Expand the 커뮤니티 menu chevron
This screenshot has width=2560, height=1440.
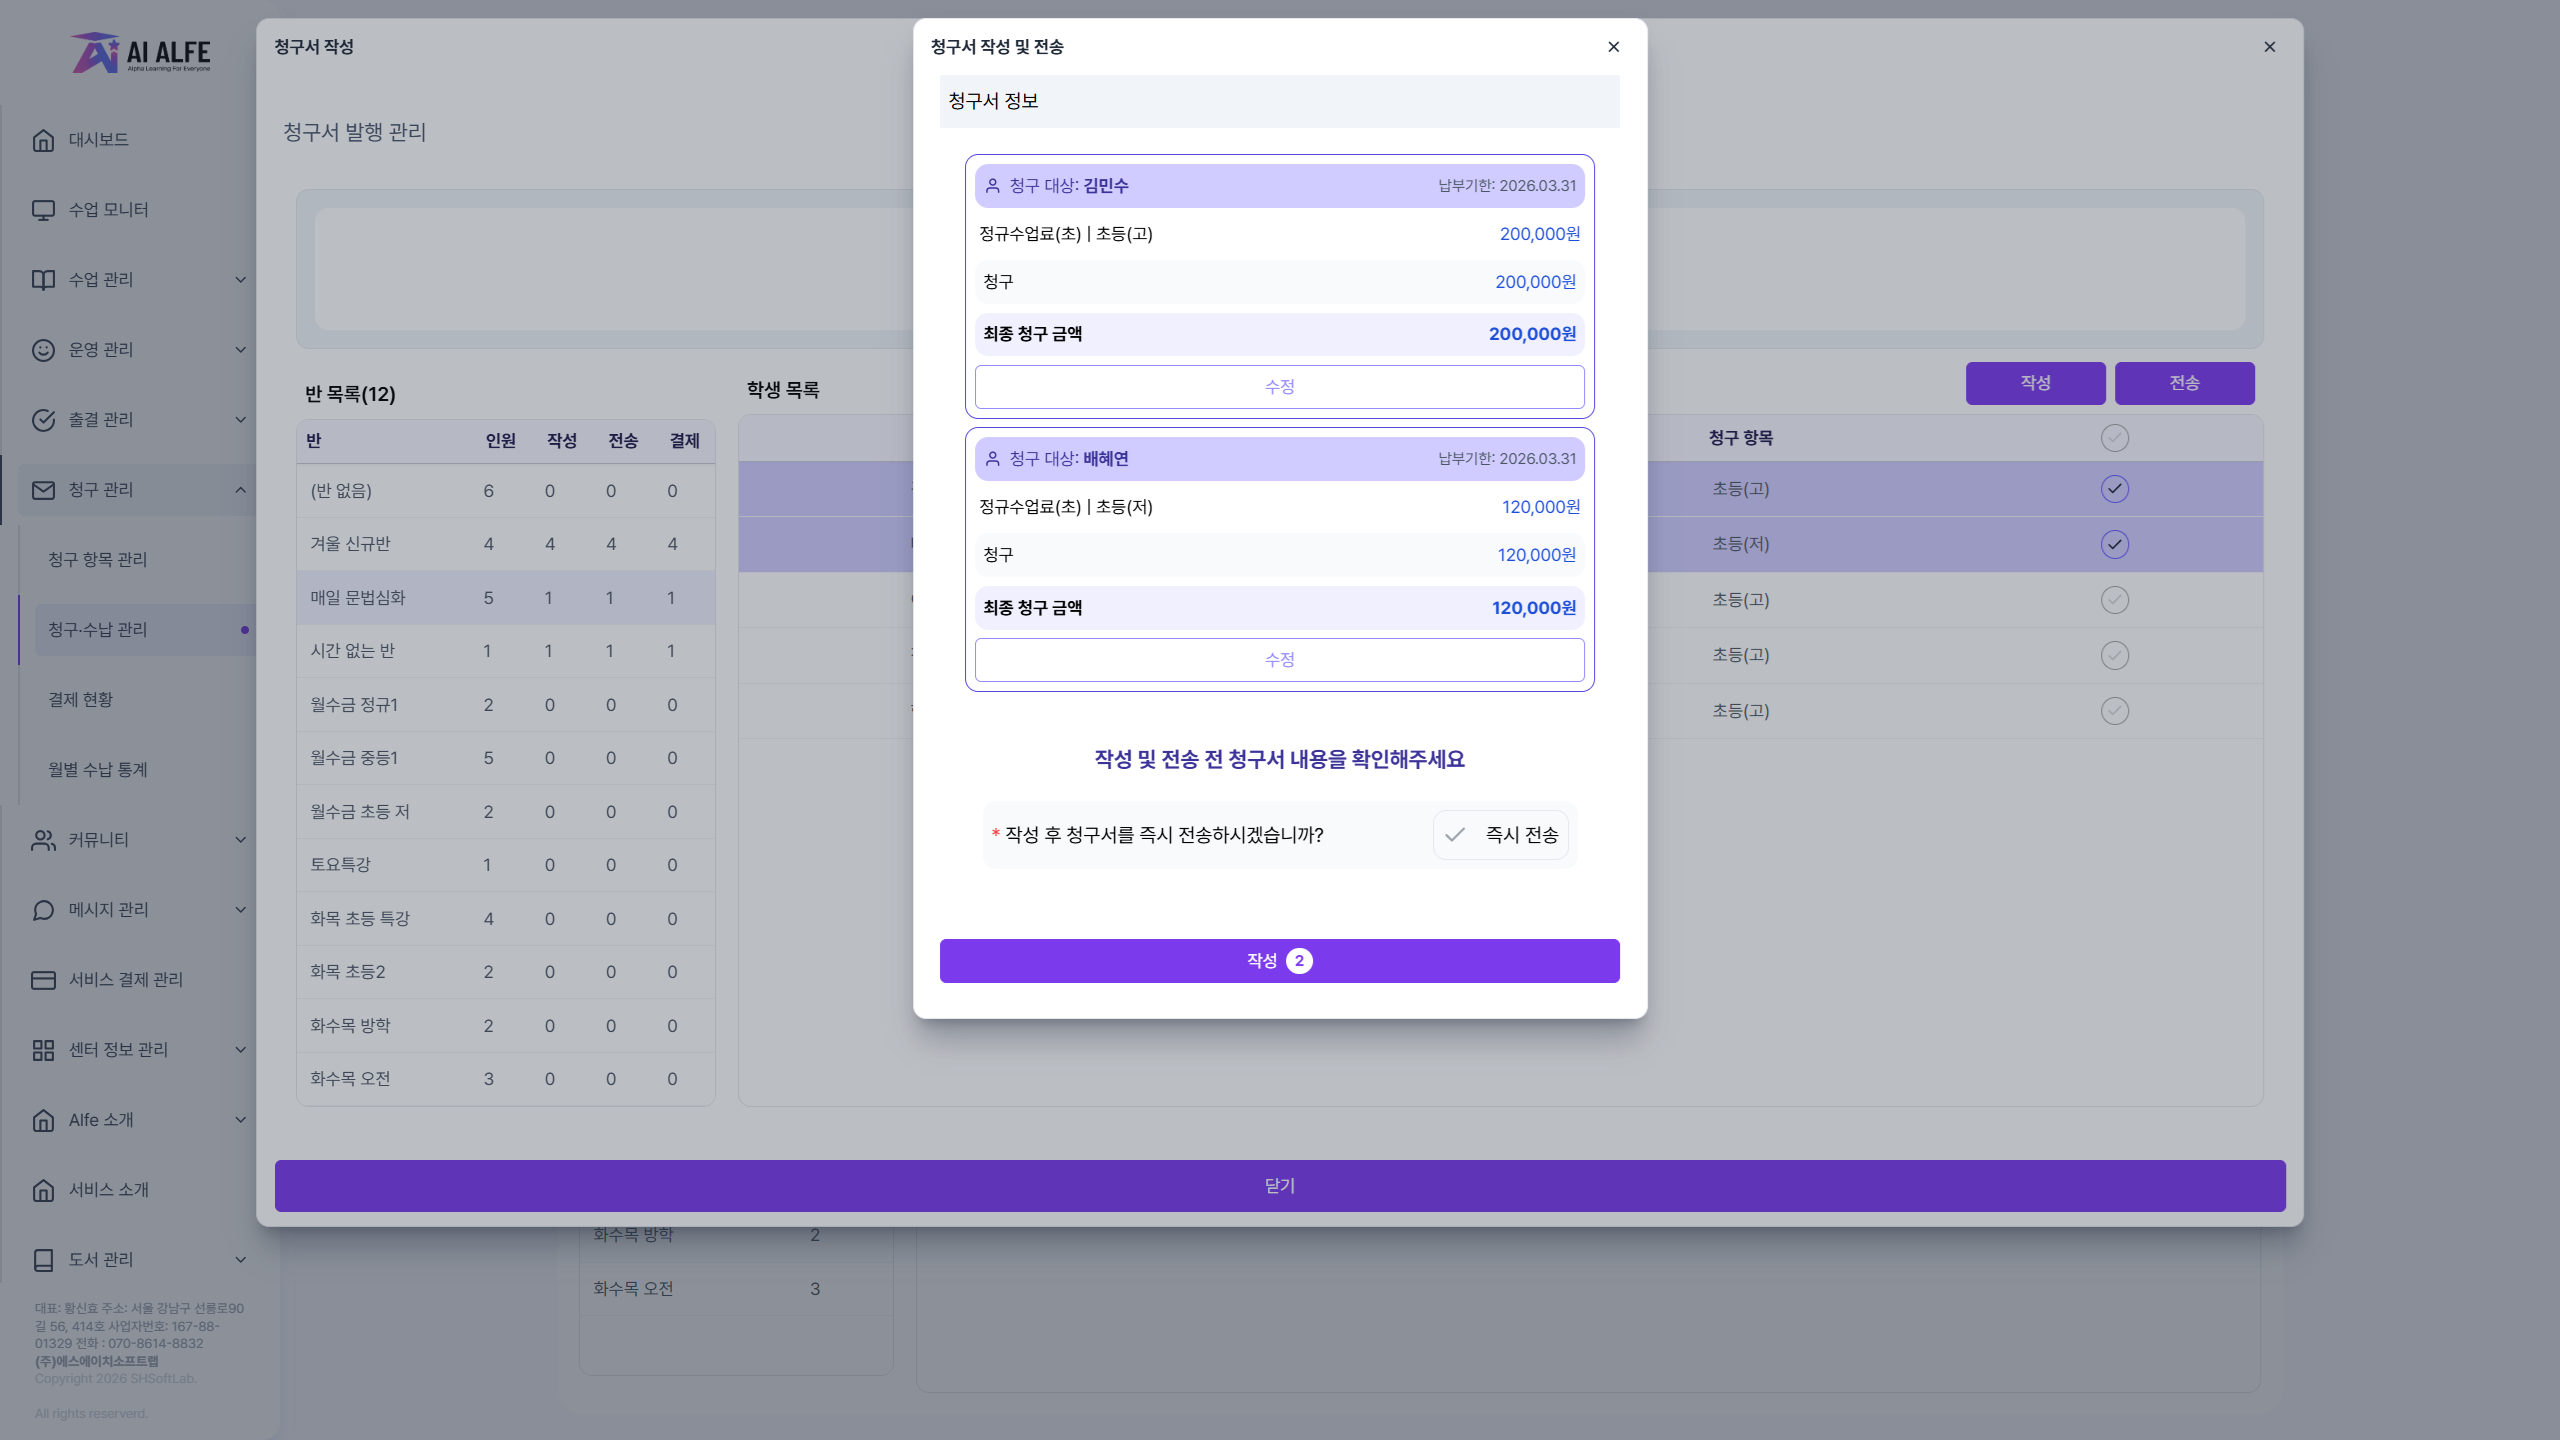tap(240, 840)
